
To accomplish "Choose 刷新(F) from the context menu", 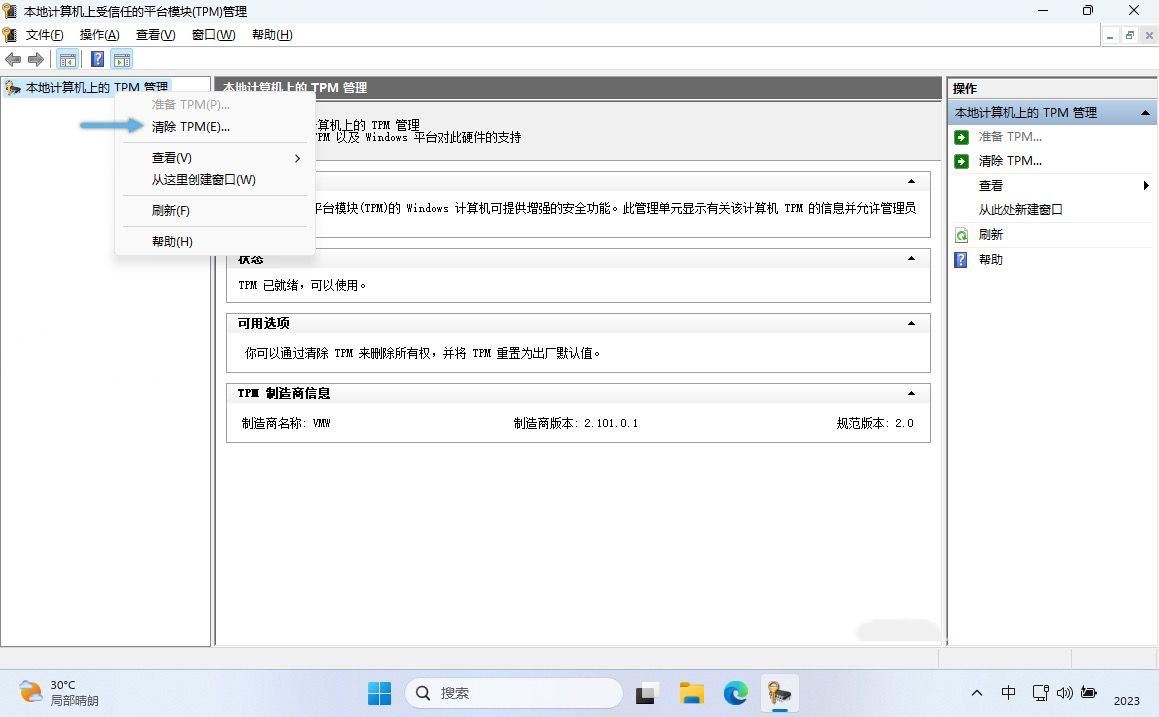I will click(x=171, y=211).
